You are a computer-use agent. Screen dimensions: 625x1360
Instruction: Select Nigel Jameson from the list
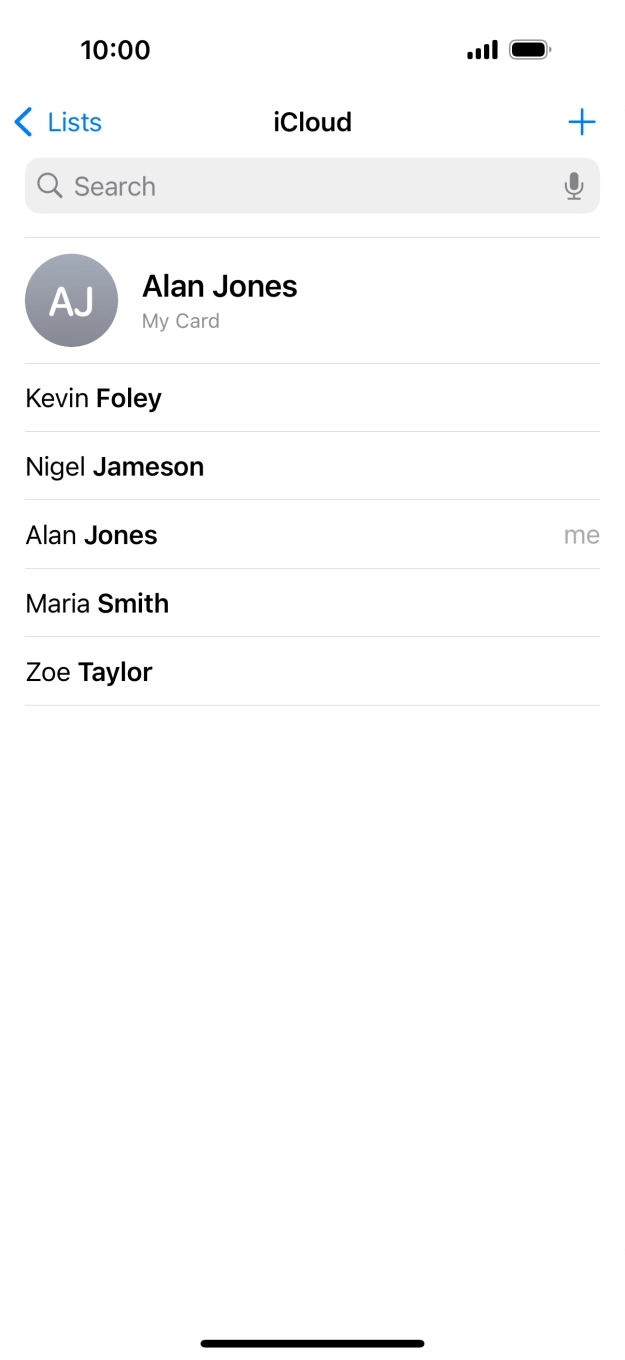coord(115,467)
